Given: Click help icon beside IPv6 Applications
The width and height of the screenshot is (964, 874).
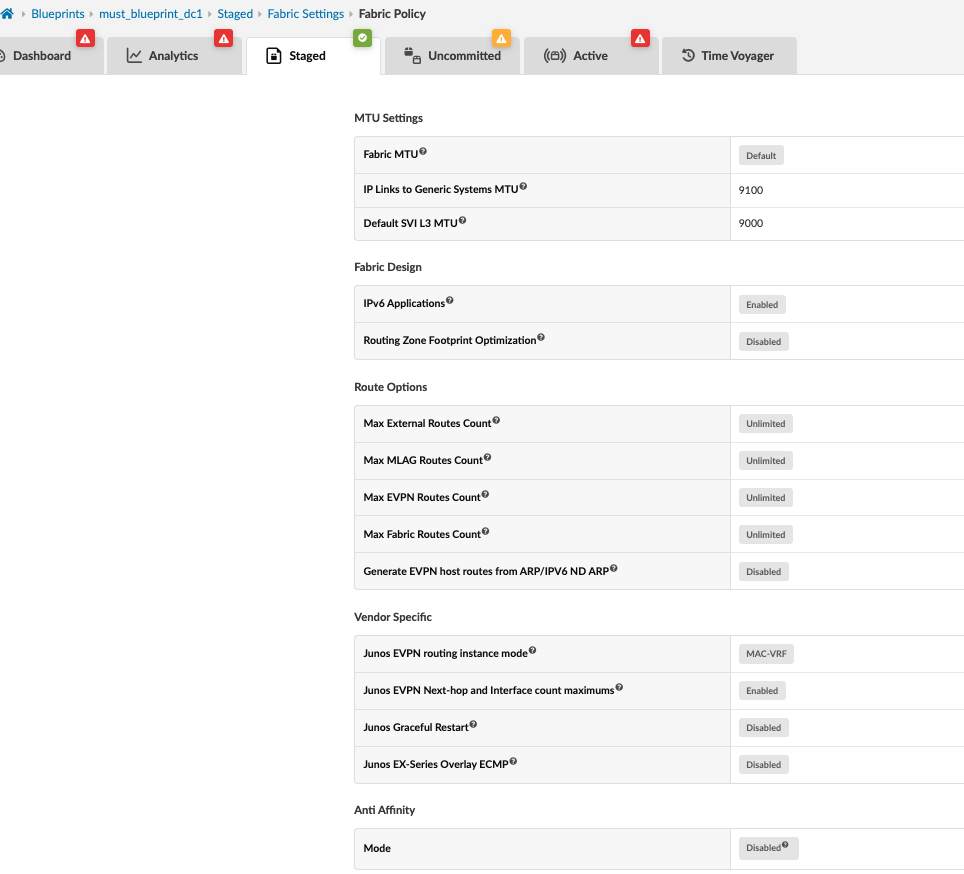Looking at the screenshot, I should coord(450,301).
